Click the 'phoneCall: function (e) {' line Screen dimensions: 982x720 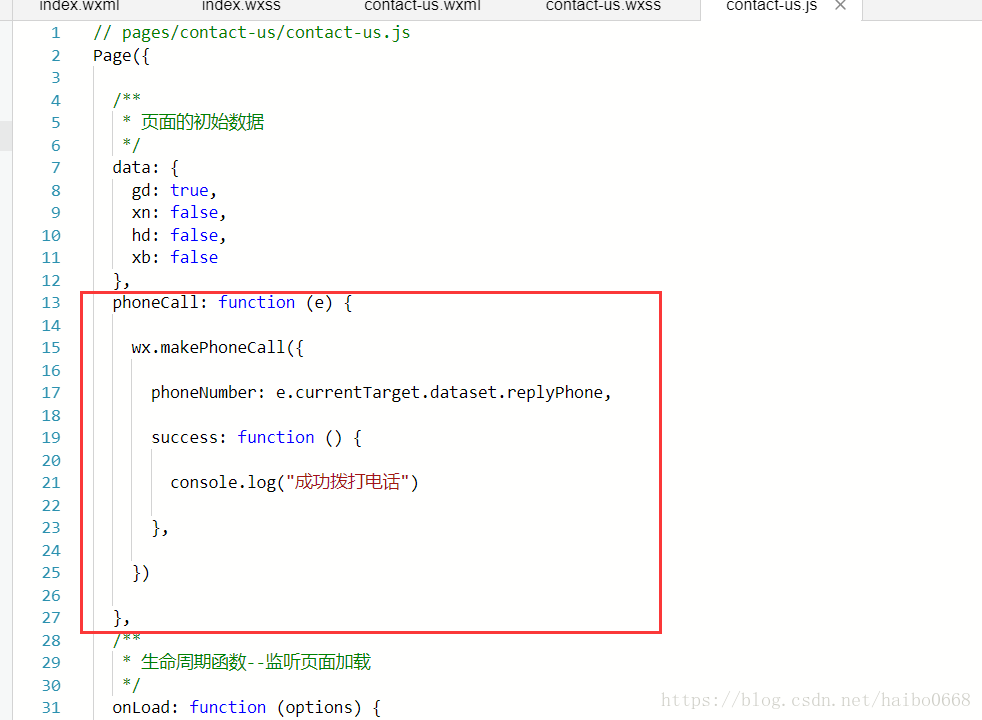[x=232, y=303]
